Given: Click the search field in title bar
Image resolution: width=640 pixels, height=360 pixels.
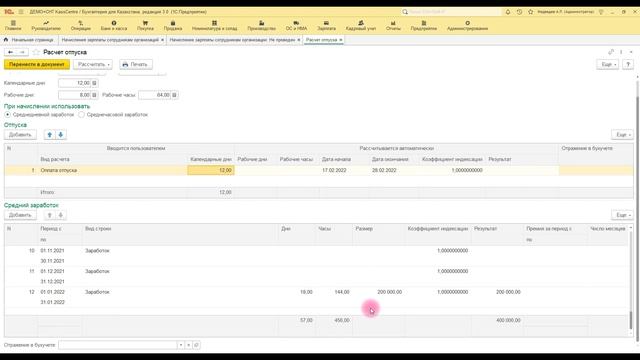Looking at the screenshot, I should (x=451, y=12).
